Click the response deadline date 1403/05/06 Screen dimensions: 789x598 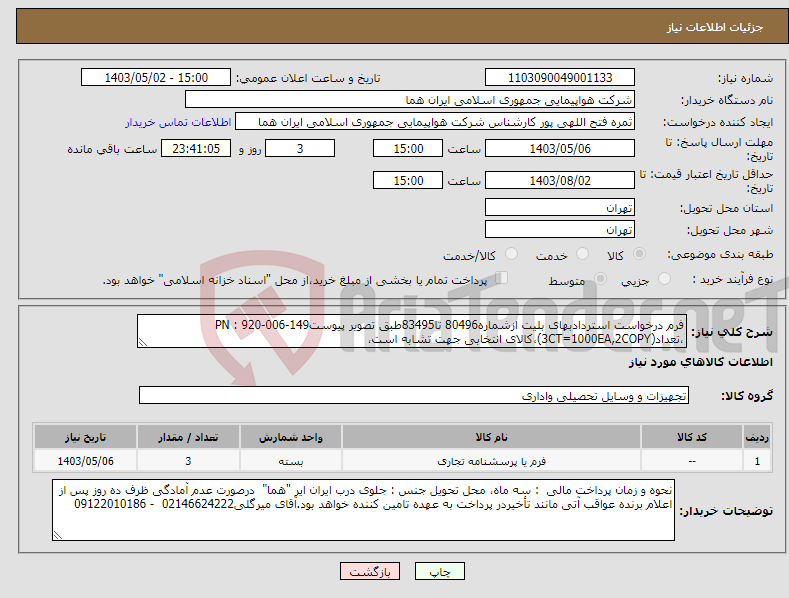click(x=560, y=148)
